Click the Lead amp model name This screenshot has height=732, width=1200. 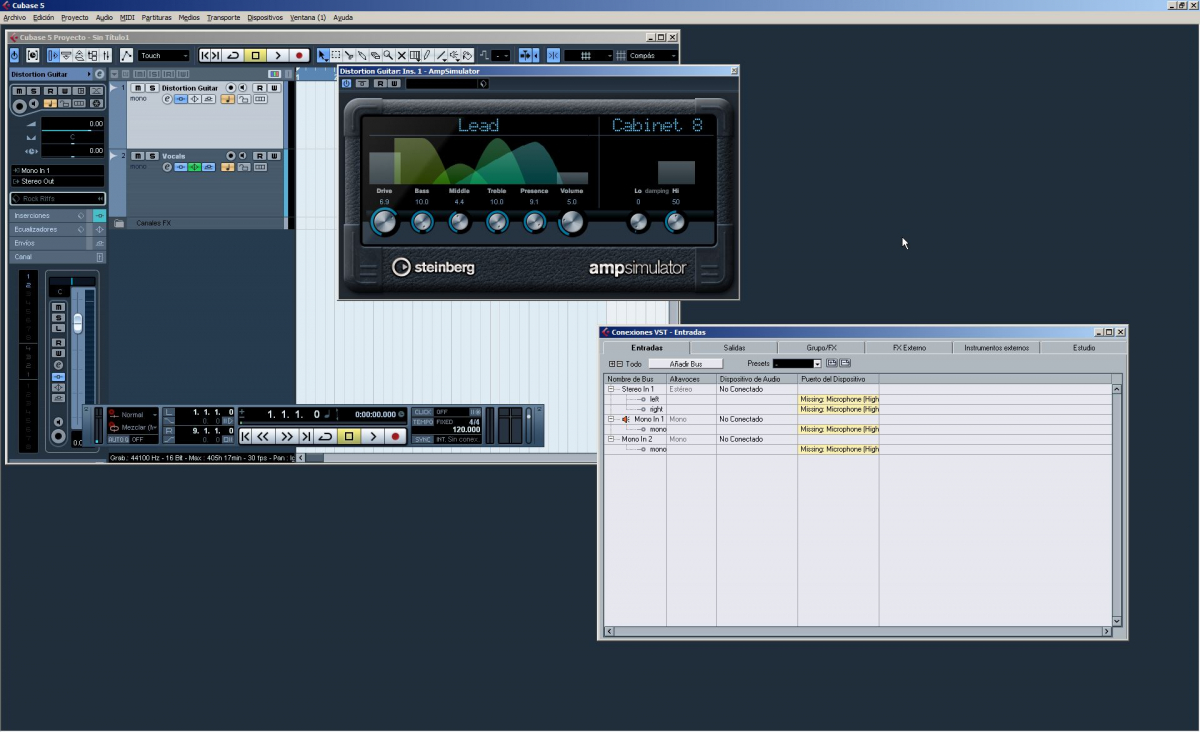[x=478, y=125]
